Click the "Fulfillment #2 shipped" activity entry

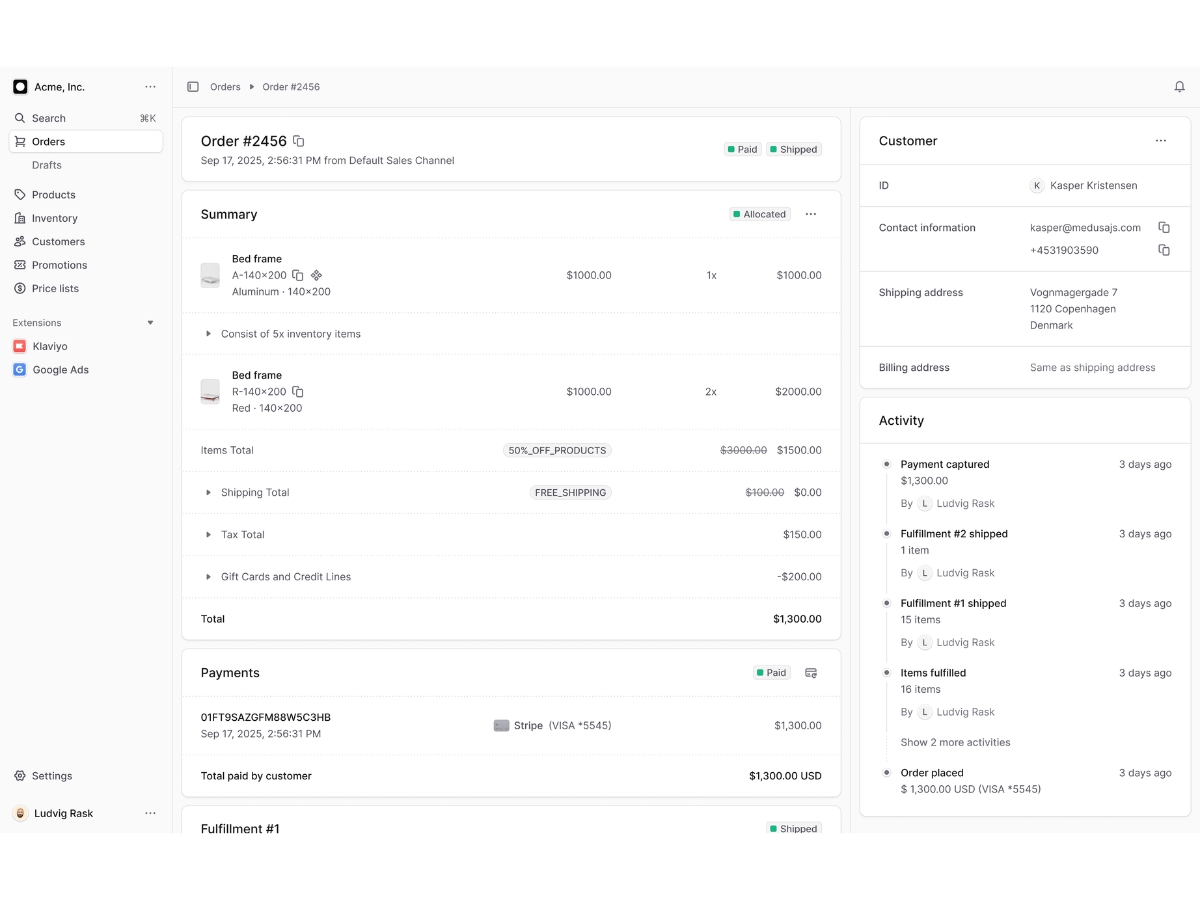tap(954, 534)
